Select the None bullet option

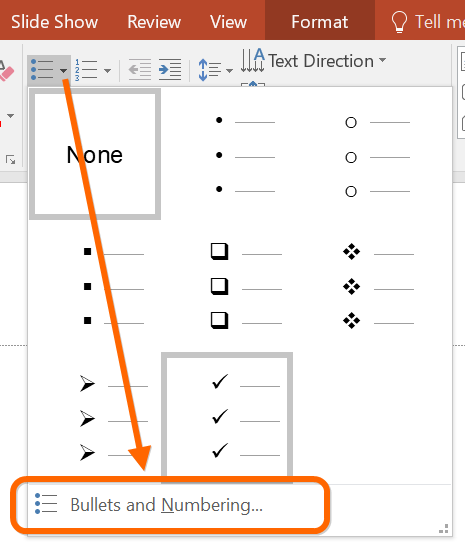[x=95, y=154]
